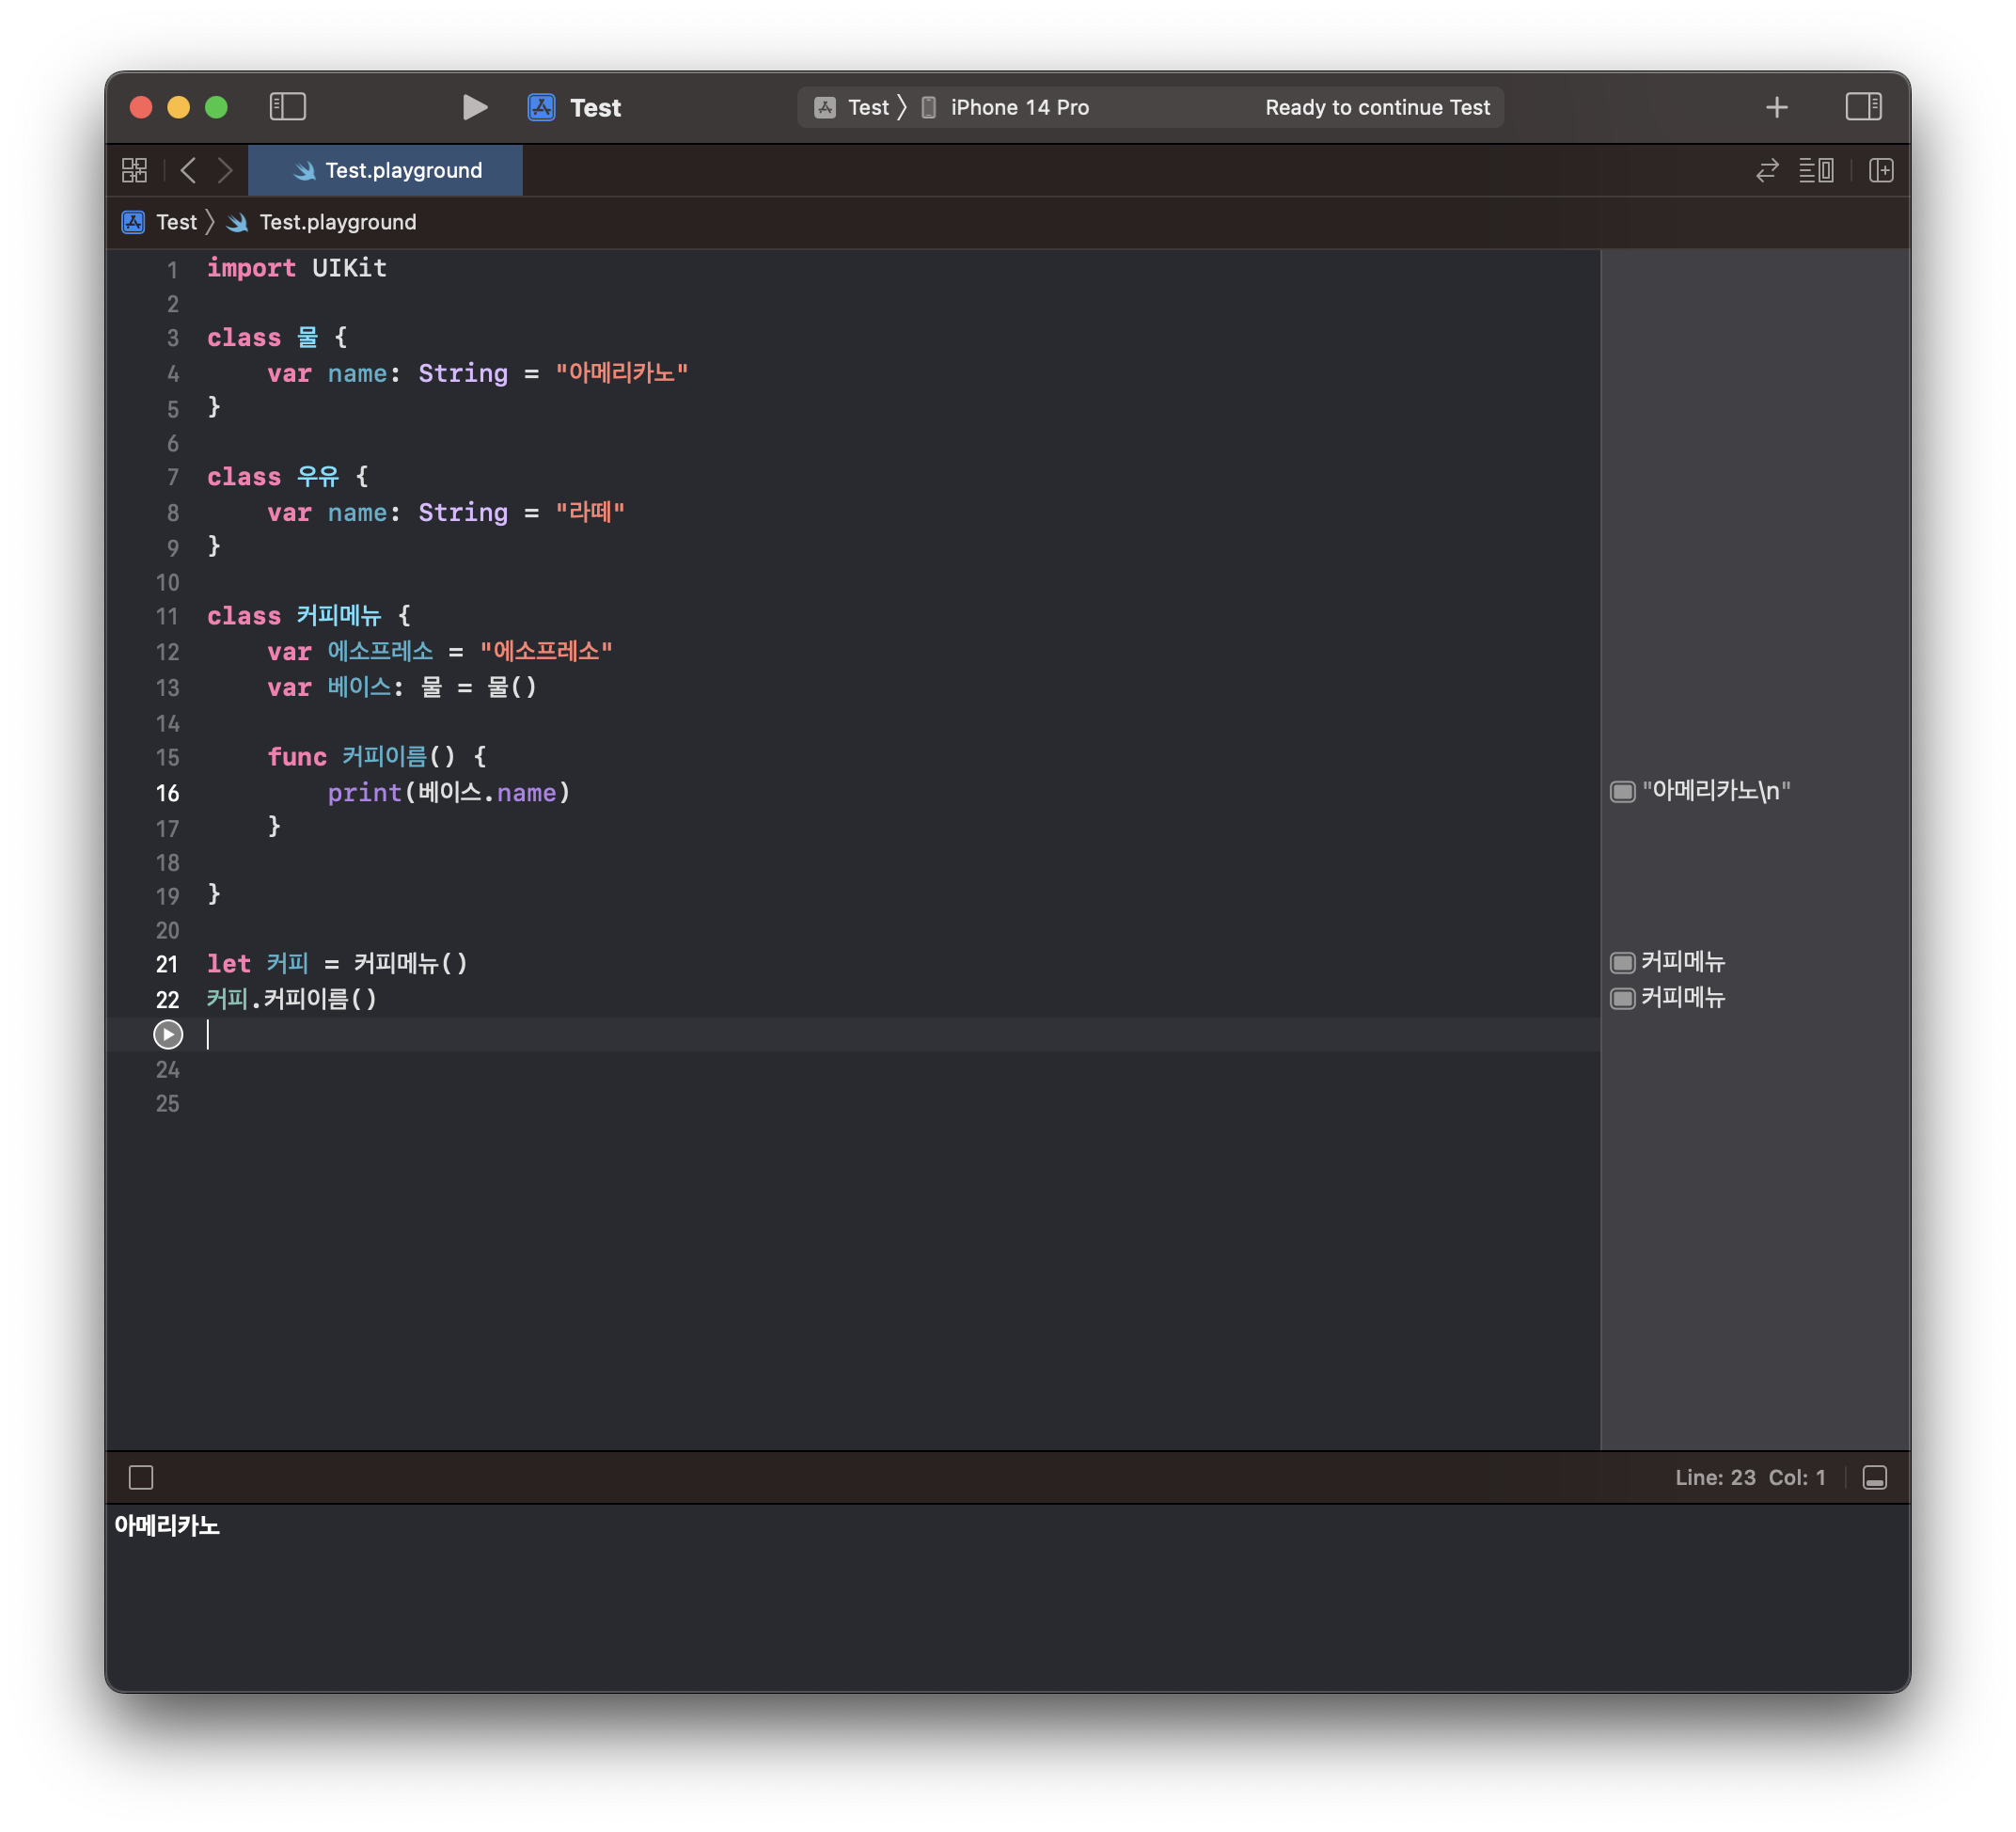Viewport: 2016px width, 1832px height.
Task: Show result inline for line 21
Action: click(1622, 963)
